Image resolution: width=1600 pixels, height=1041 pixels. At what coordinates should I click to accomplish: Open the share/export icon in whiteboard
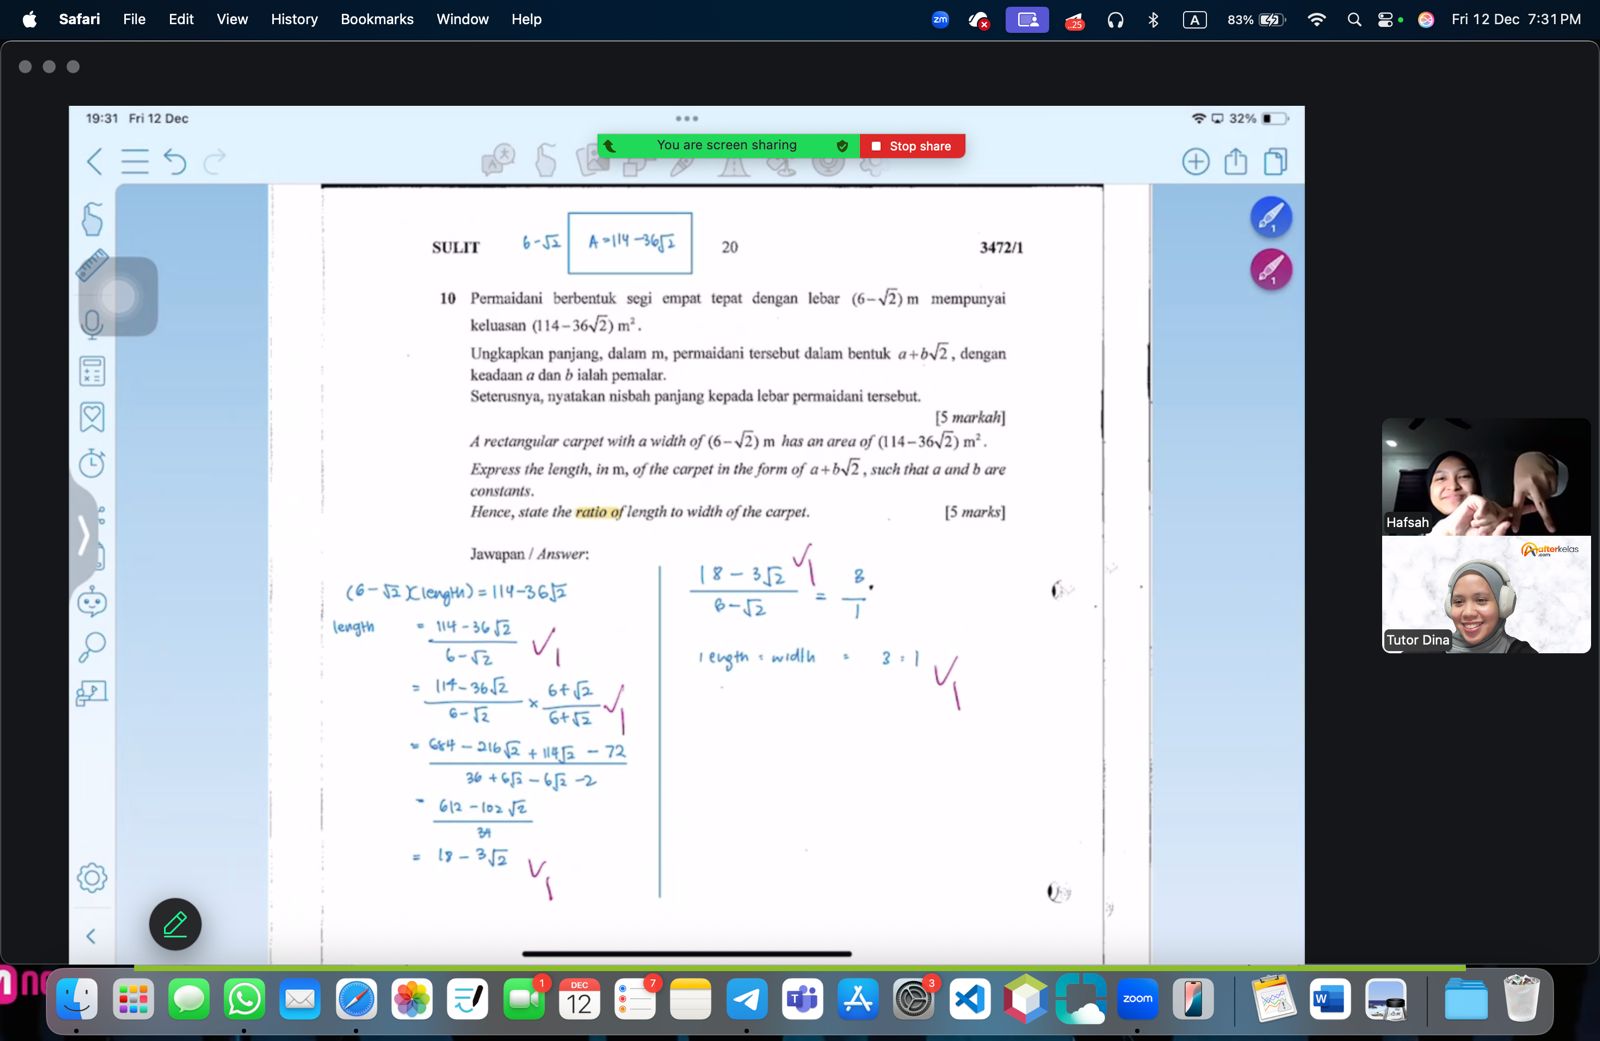1236,161
